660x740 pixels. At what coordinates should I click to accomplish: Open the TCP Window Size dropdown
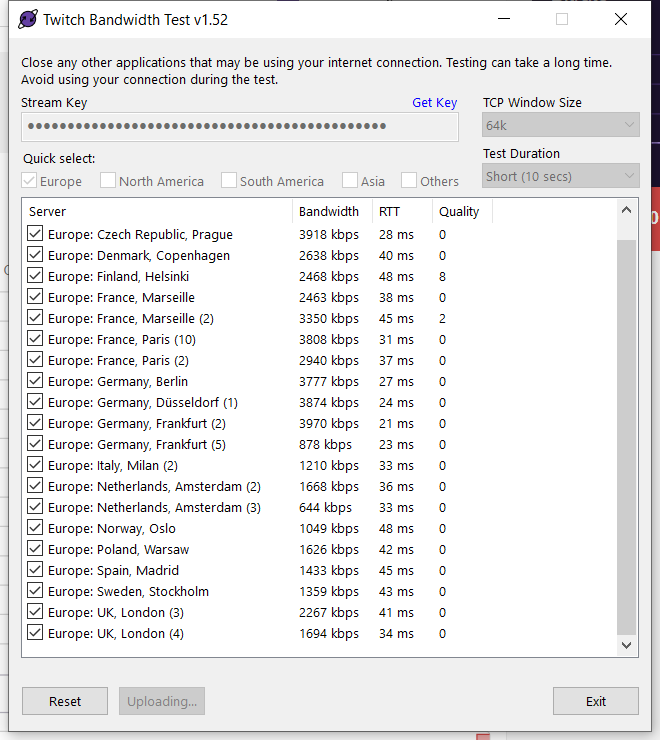(560, 125)
